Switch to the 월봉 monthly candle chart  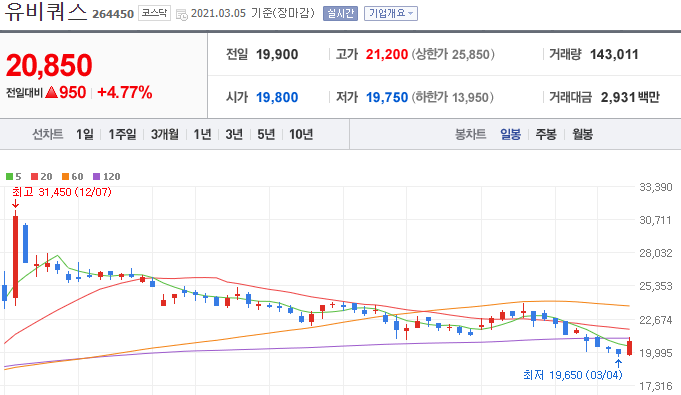(x=582, y=134)
